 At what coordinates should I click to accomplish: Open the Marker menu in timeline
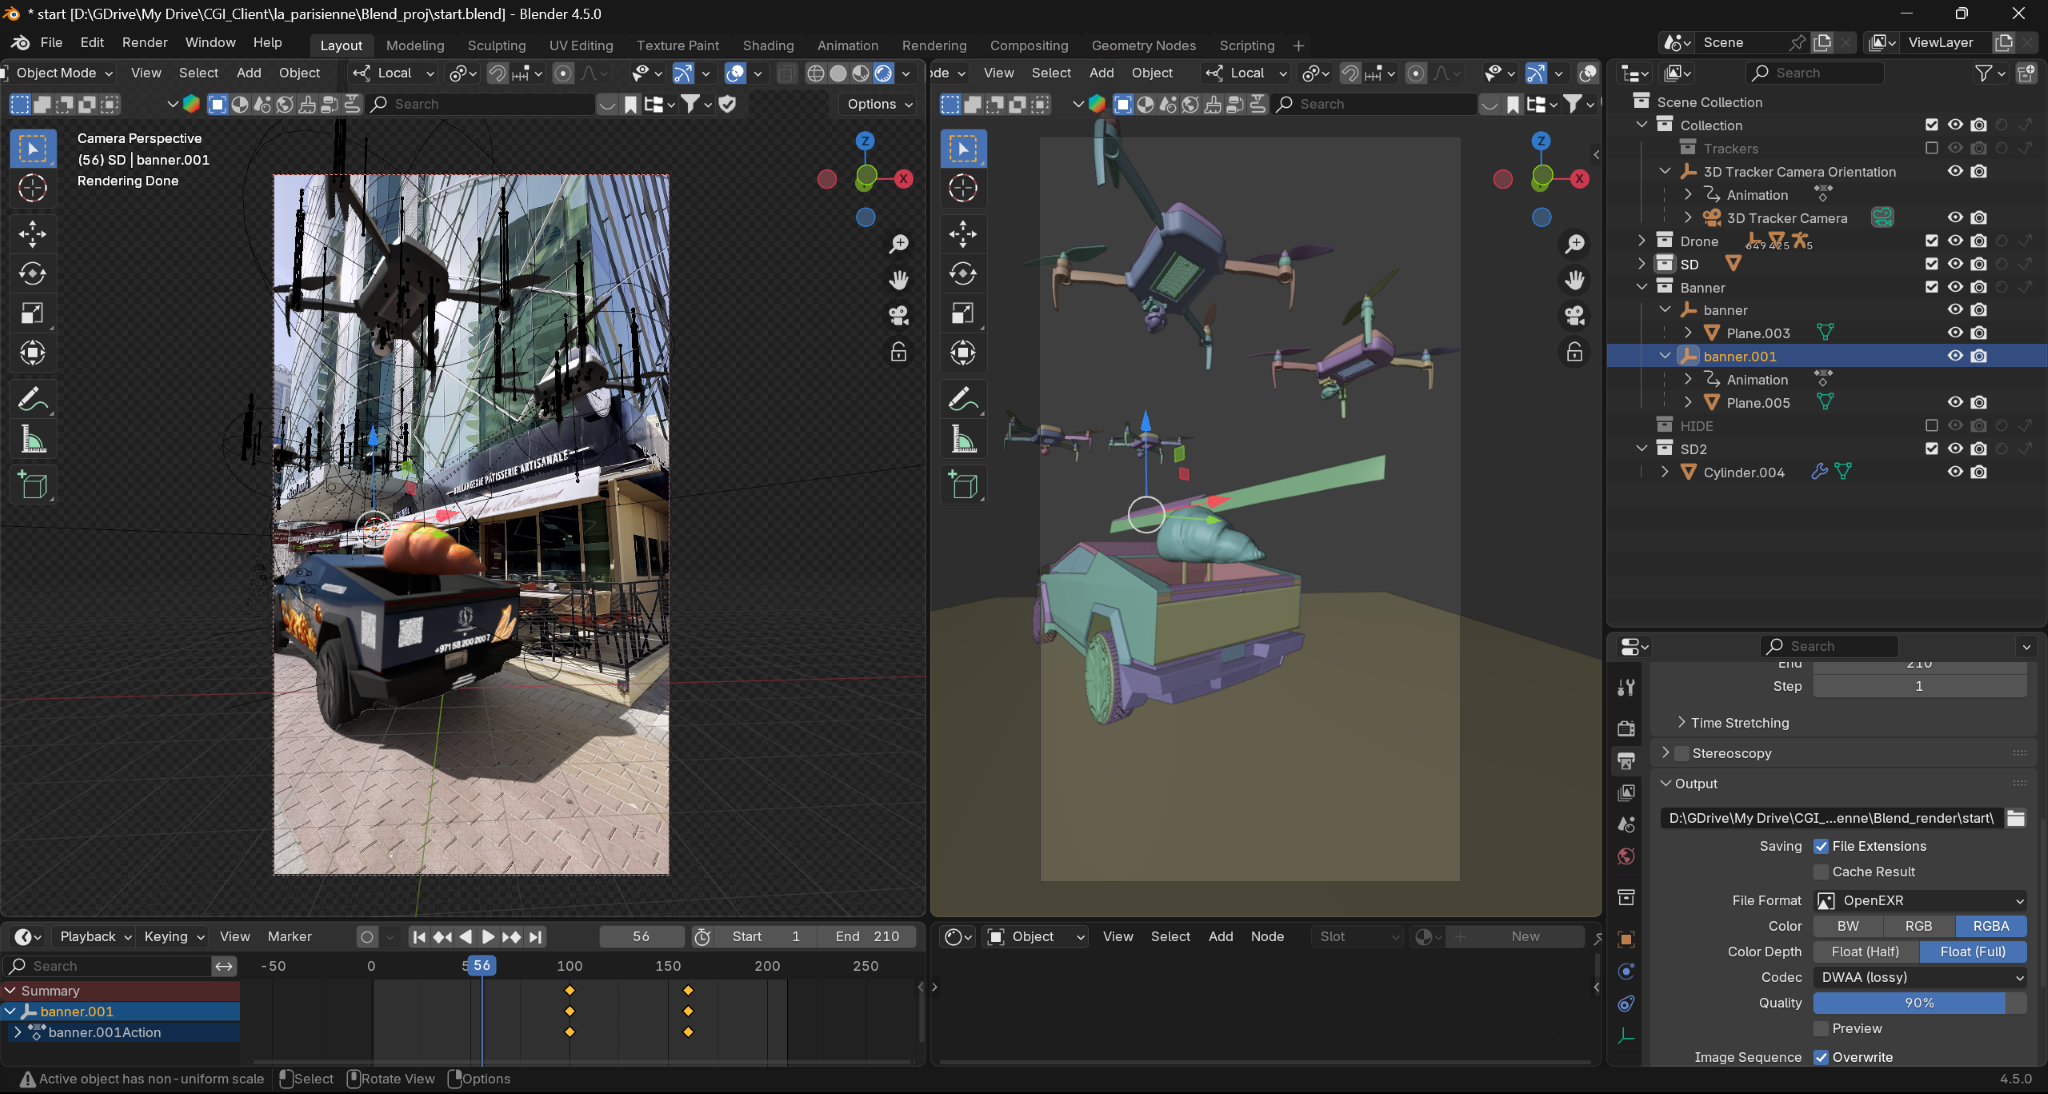tap(290, 937)
